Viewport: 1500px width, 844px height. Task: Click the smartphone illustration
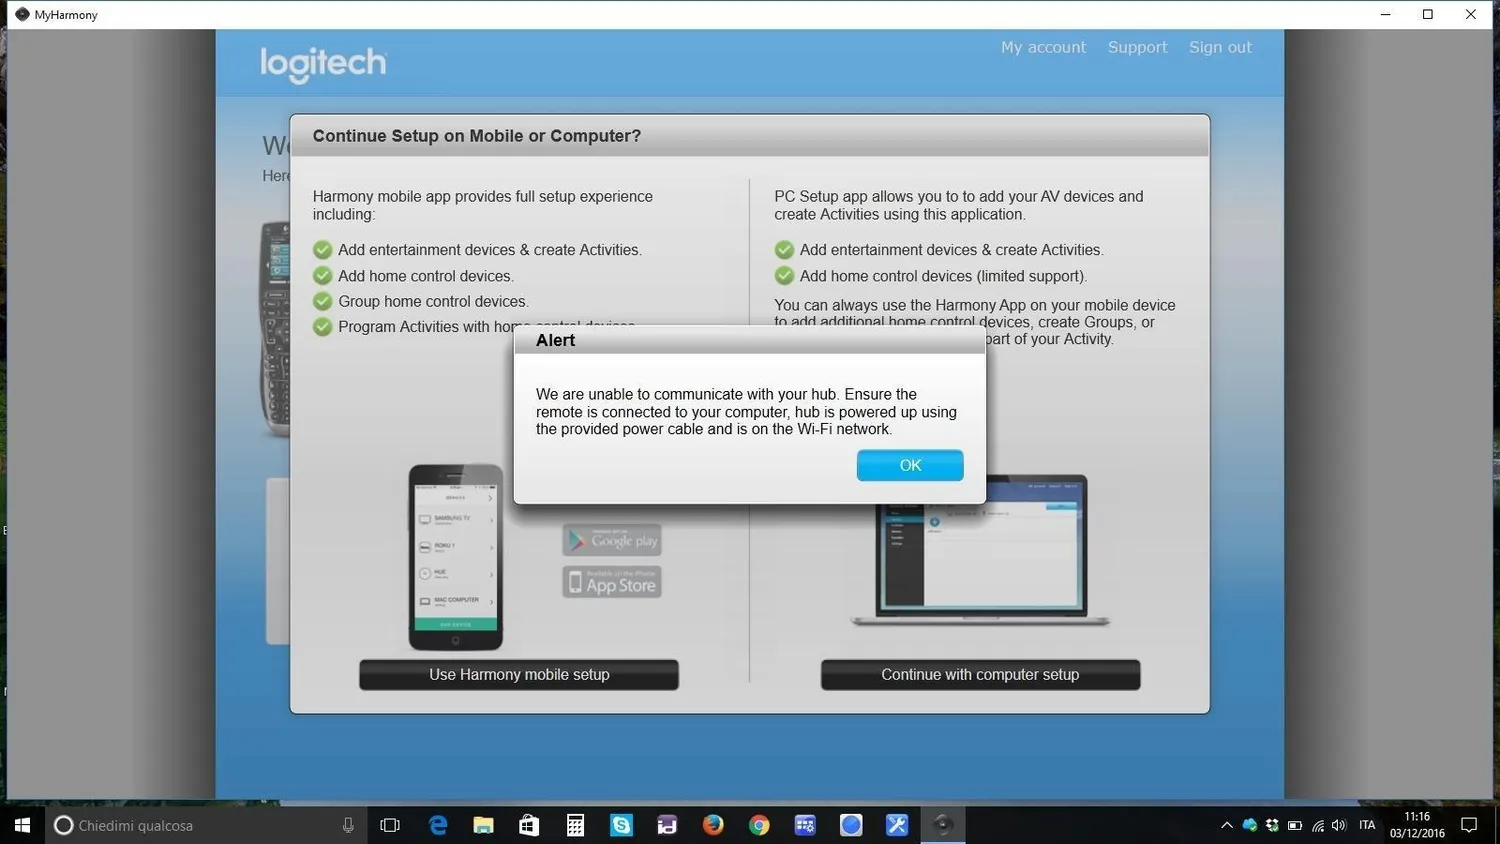click(456, 557)
